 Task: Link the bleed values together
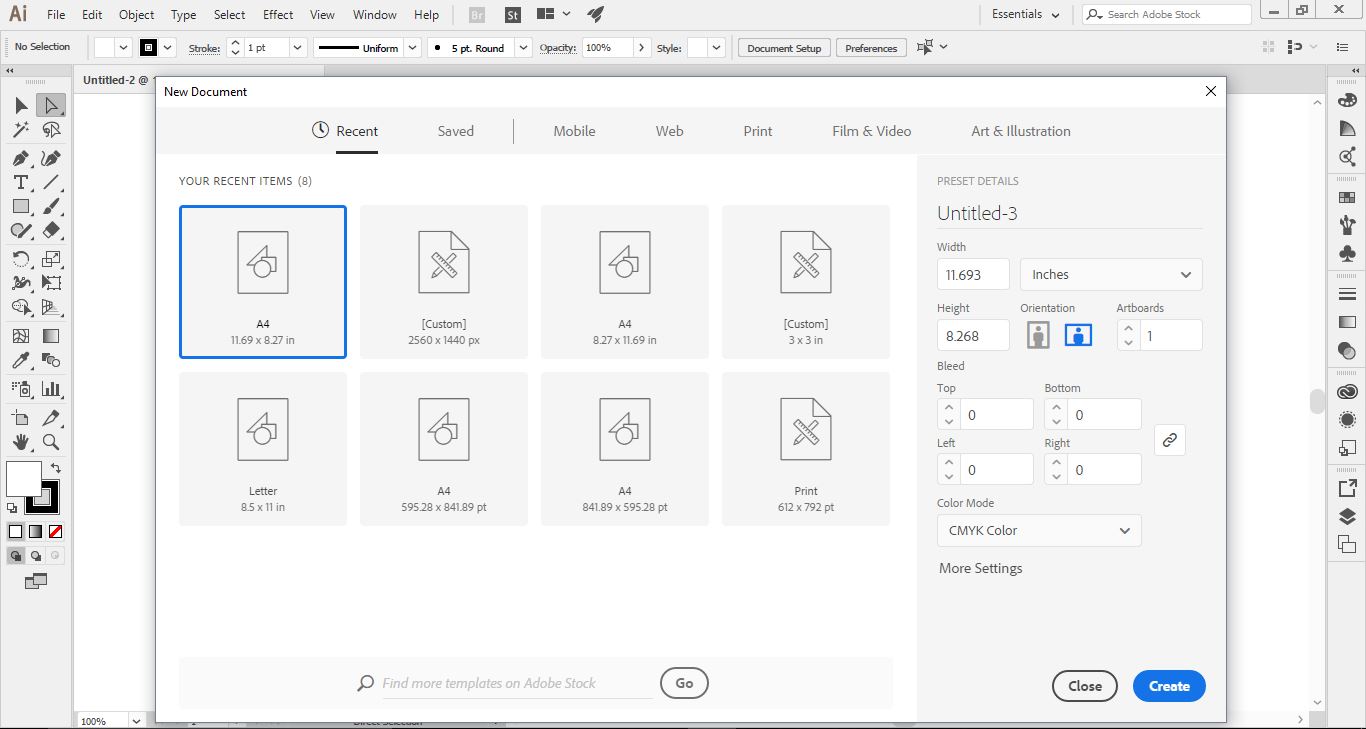1169,439
